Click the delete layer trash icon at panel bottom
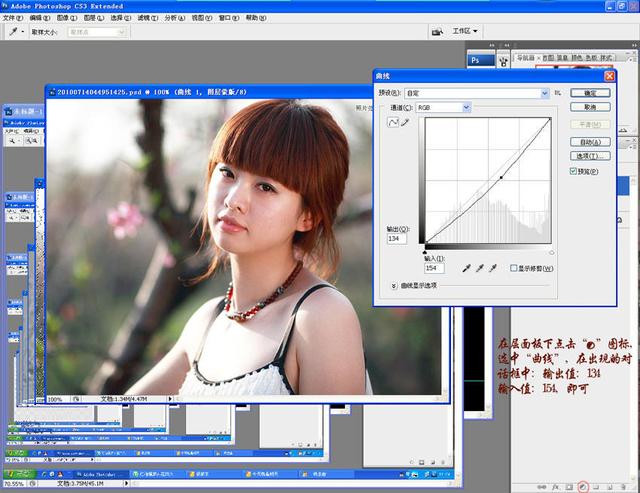Viewport: 640px width, 493px height. tap(623, 487)
